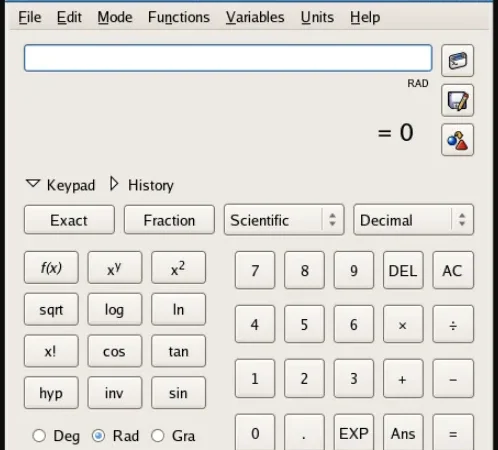Open the Decimal number base dropdown
498x450 pixels.
point(414,220)
